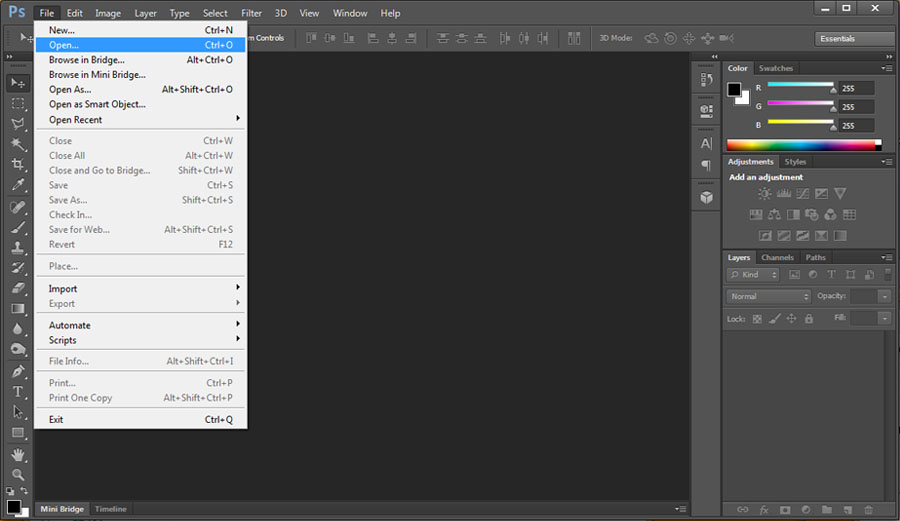The image size is (900, 521).
Task: Expand the Kind filter dropdown
Action: [754, 274]
